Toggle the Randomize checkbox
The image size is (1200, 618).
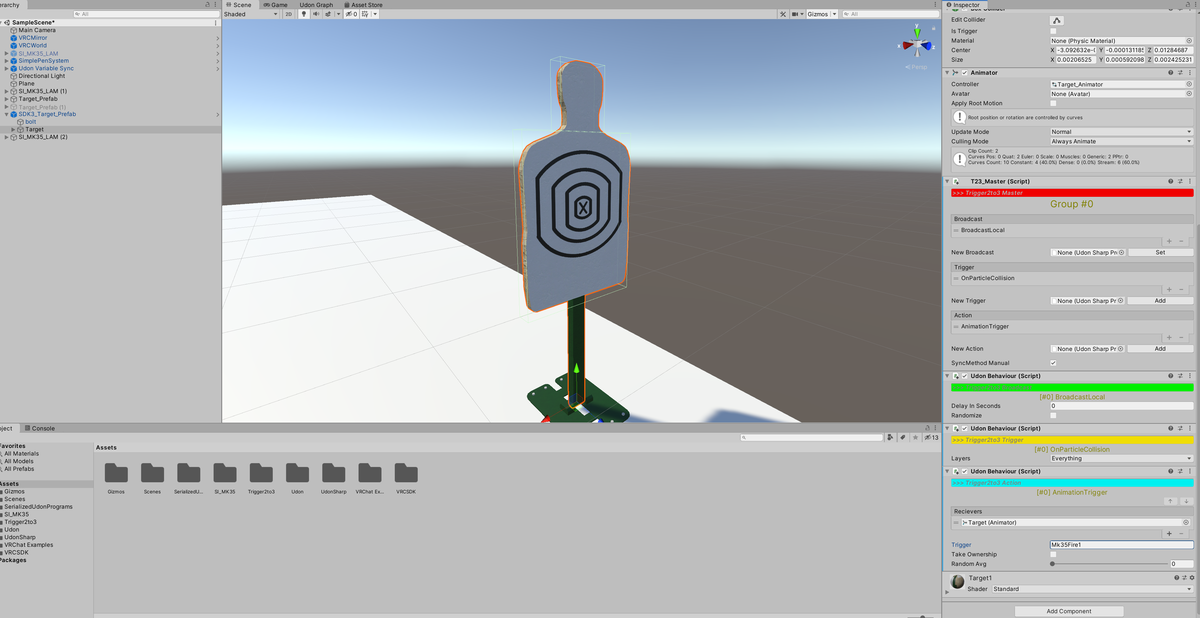point(1053,415)
